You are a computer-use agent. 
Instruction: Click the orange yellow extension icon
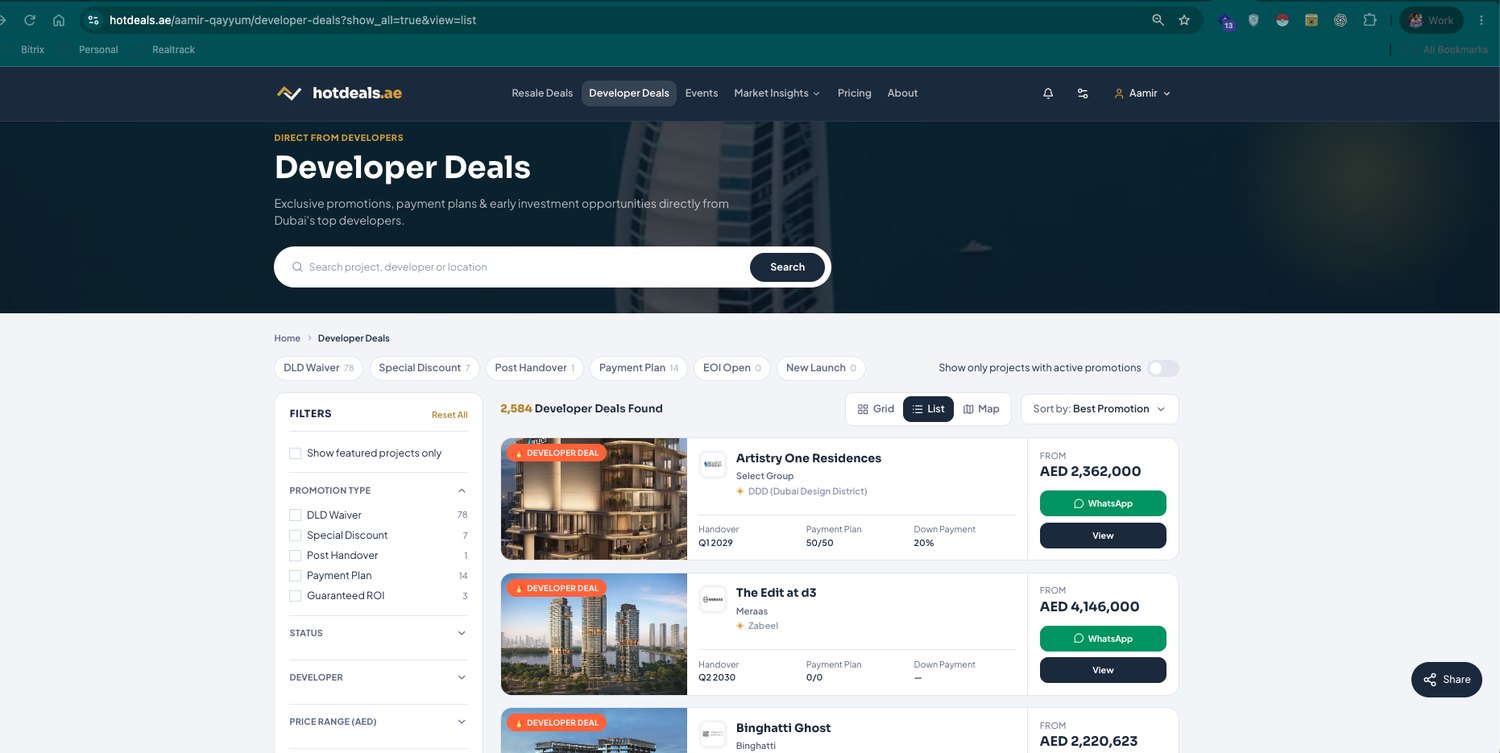(x=1311, y=20)
